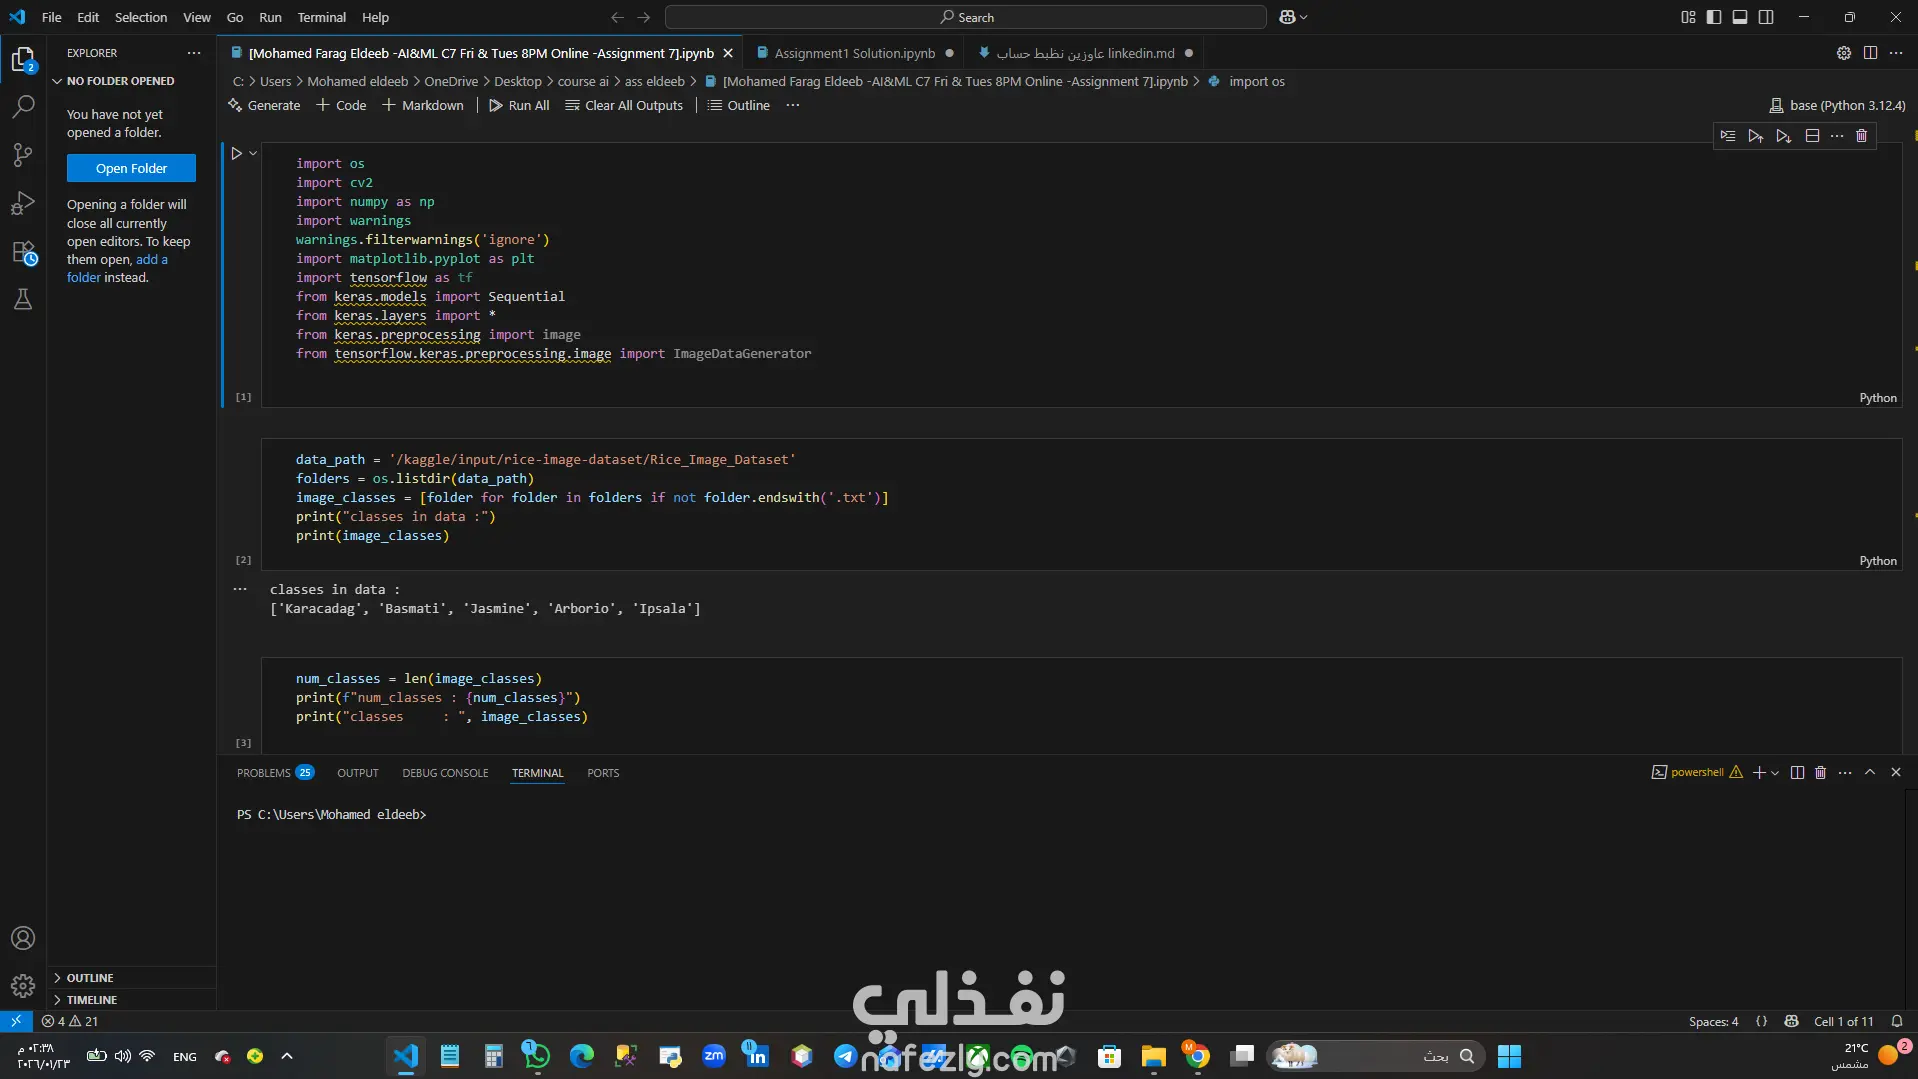Execute cell and below from the cell toolbar
This screenshot has height=1079, width=1918.
(x=1784, y=136)
